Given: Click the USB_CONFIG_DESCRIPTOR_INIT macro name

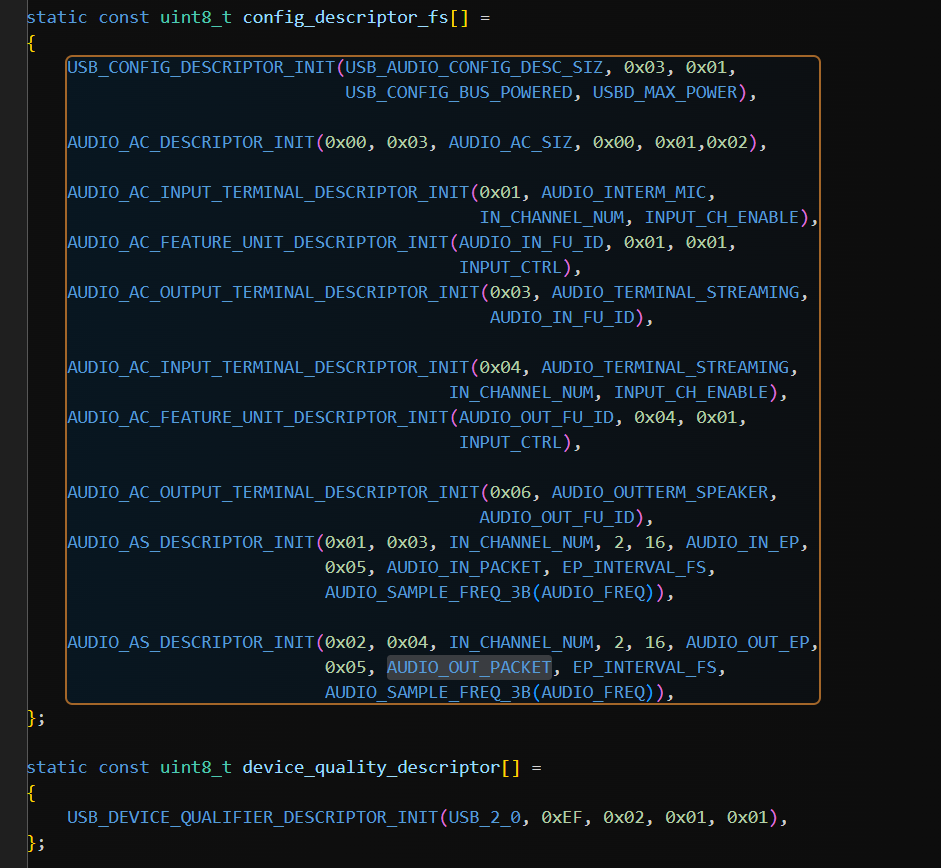Looking at the screenshot, I should click(x=200, y=68).
